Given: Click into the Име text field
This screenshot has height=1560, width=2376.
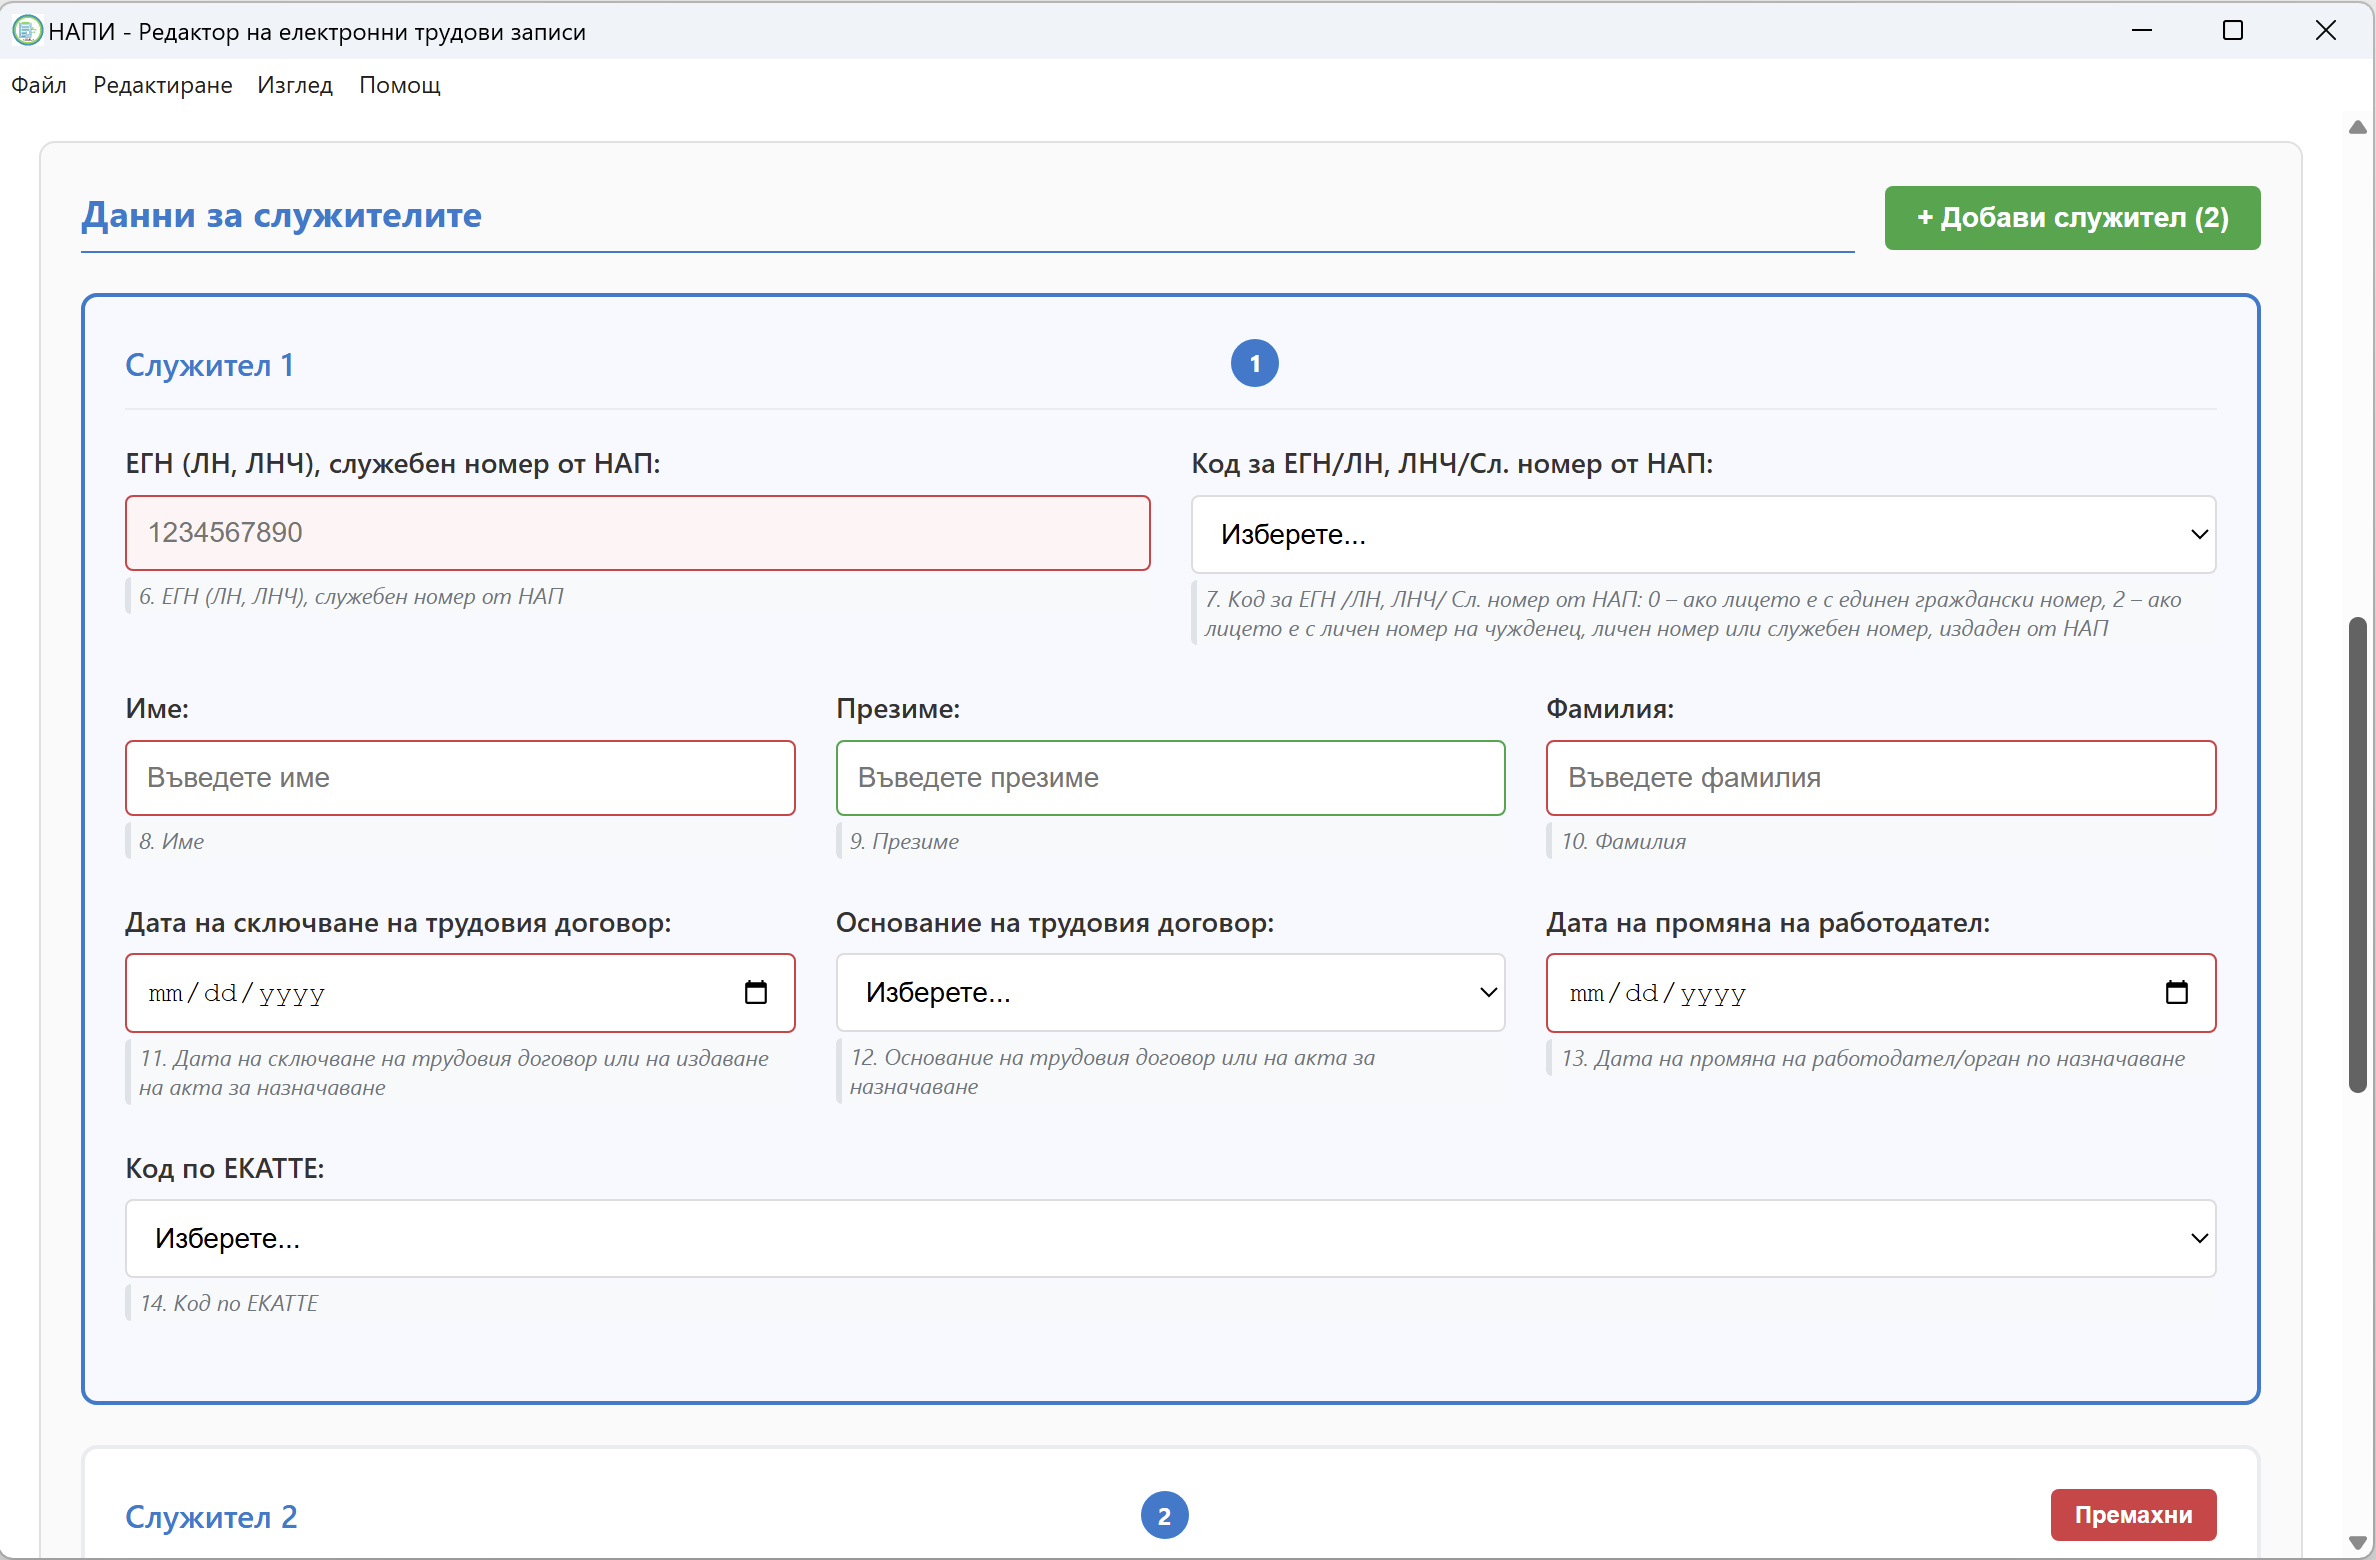Looking at the screenshot, I should click(x=460, y=778).
